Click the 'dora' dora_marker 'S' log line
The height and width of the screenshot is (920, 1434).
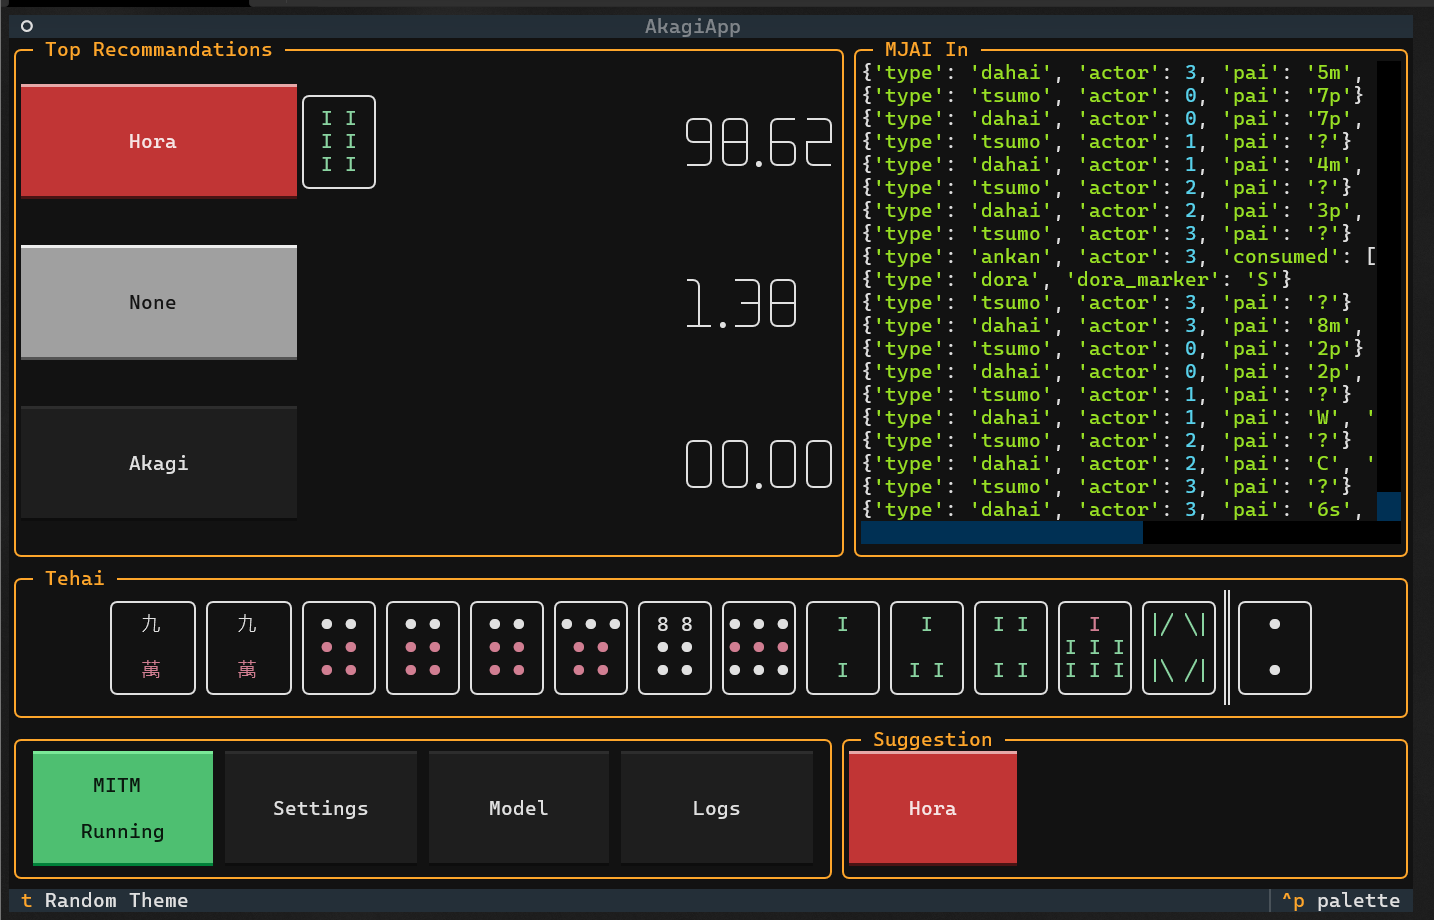pos(1077,279)
